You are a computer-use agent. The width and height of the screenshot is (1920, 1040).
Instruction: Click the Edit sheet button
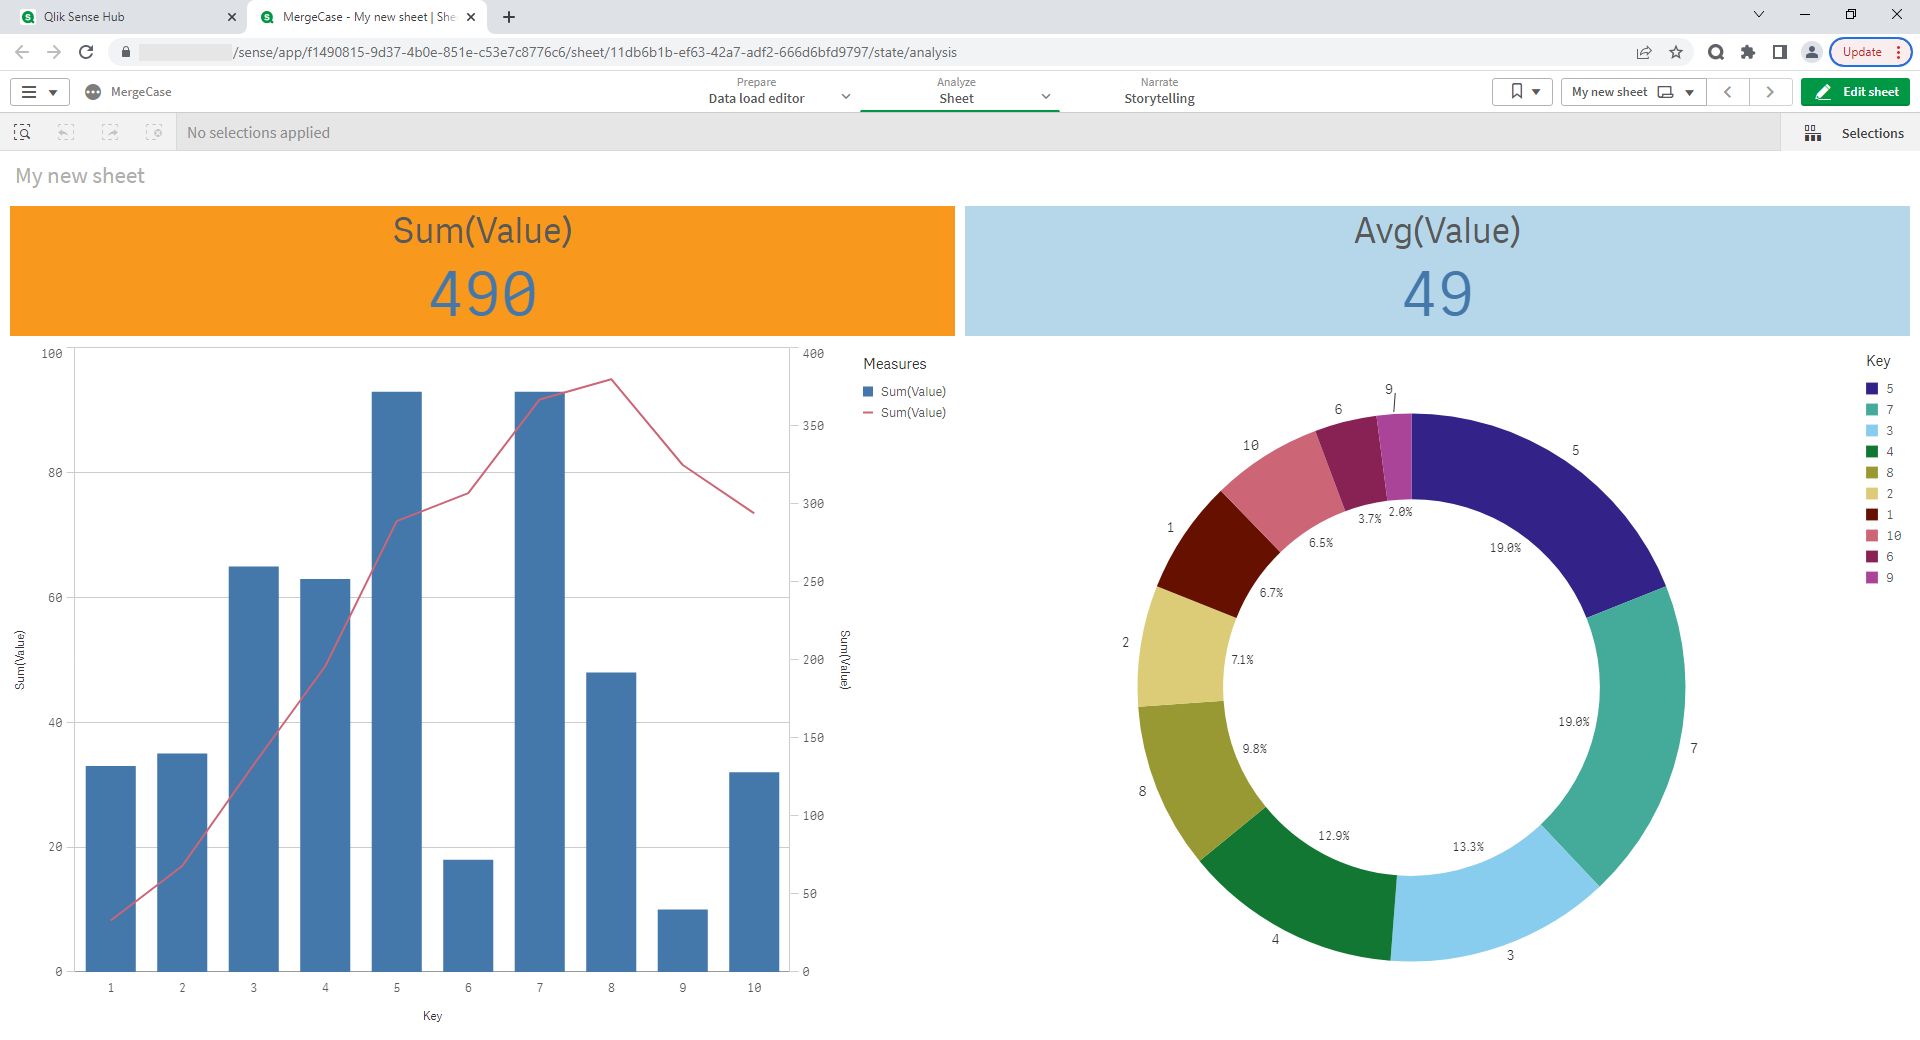point(1855,92)
